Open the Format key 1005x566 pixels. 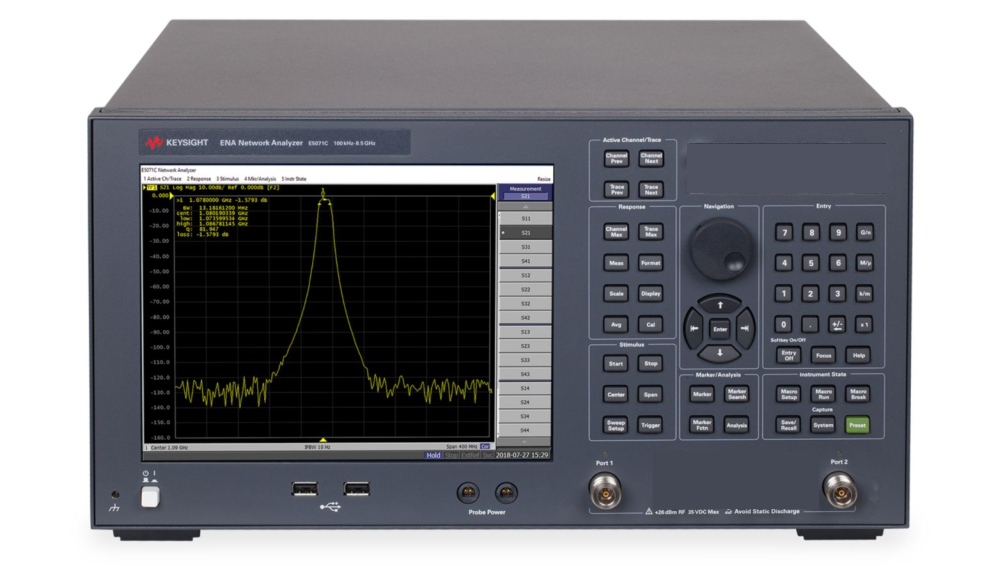(x=651, y=263)
